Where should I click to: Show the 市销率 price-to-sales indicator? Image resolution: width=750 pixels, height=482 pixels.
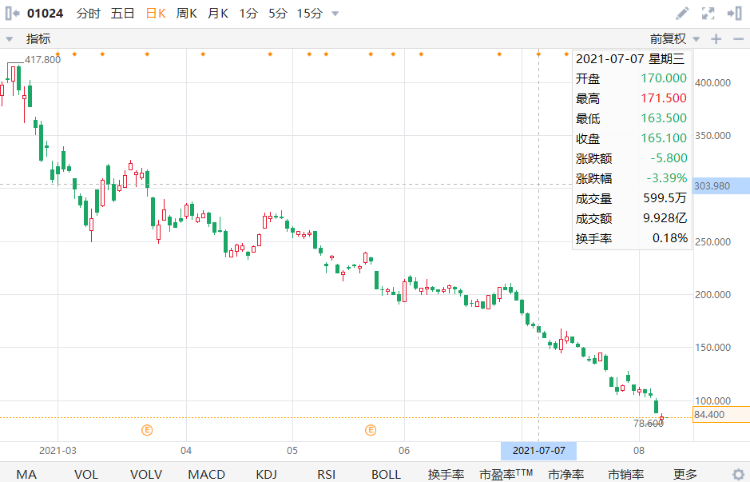click(626, 474)
